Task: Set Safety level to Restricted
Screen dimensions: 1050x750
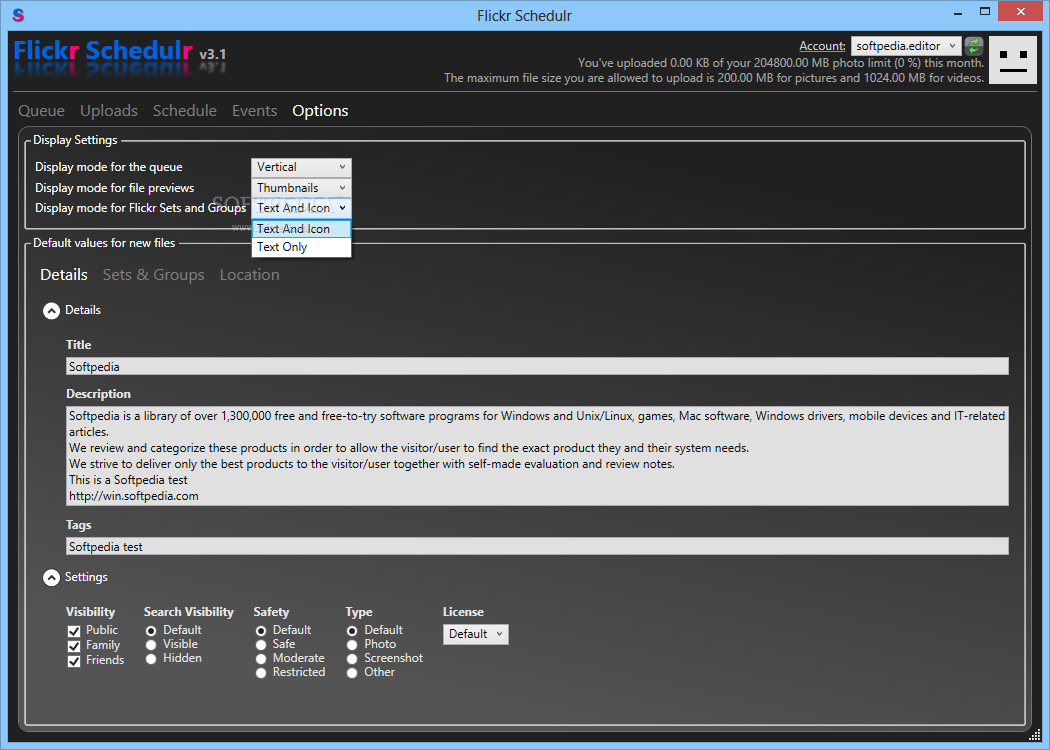Action: click(260, 673)
